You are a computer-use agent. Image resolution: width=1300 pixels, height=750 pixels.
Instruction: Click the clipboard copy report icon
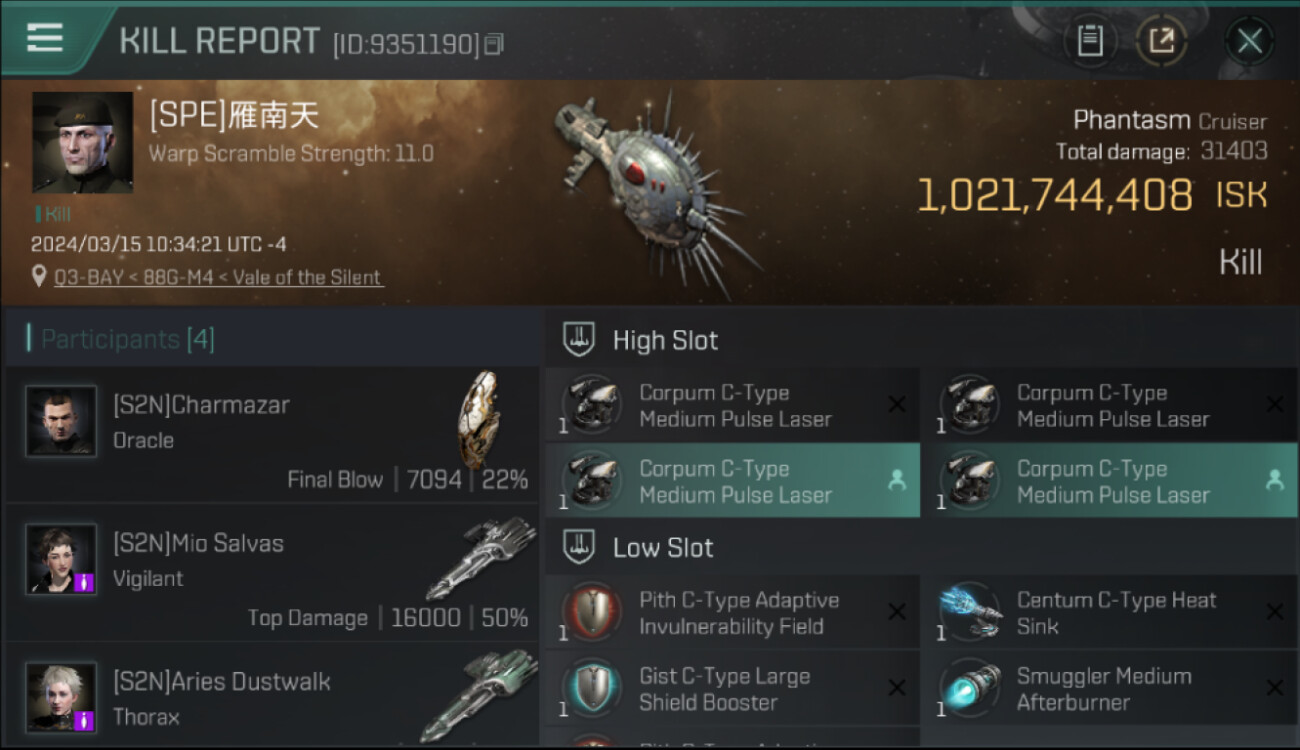click(x=1089, y=41)
